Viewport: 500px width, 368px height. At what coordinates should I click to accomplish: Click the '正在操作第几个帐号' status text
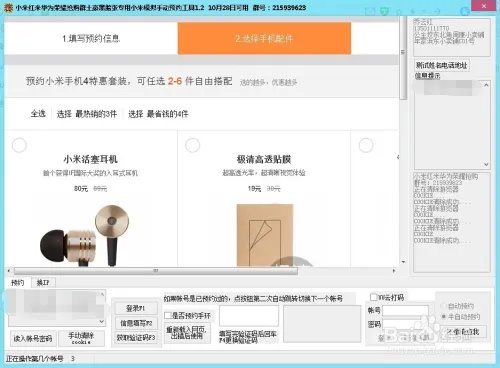(x=35, y=359)
